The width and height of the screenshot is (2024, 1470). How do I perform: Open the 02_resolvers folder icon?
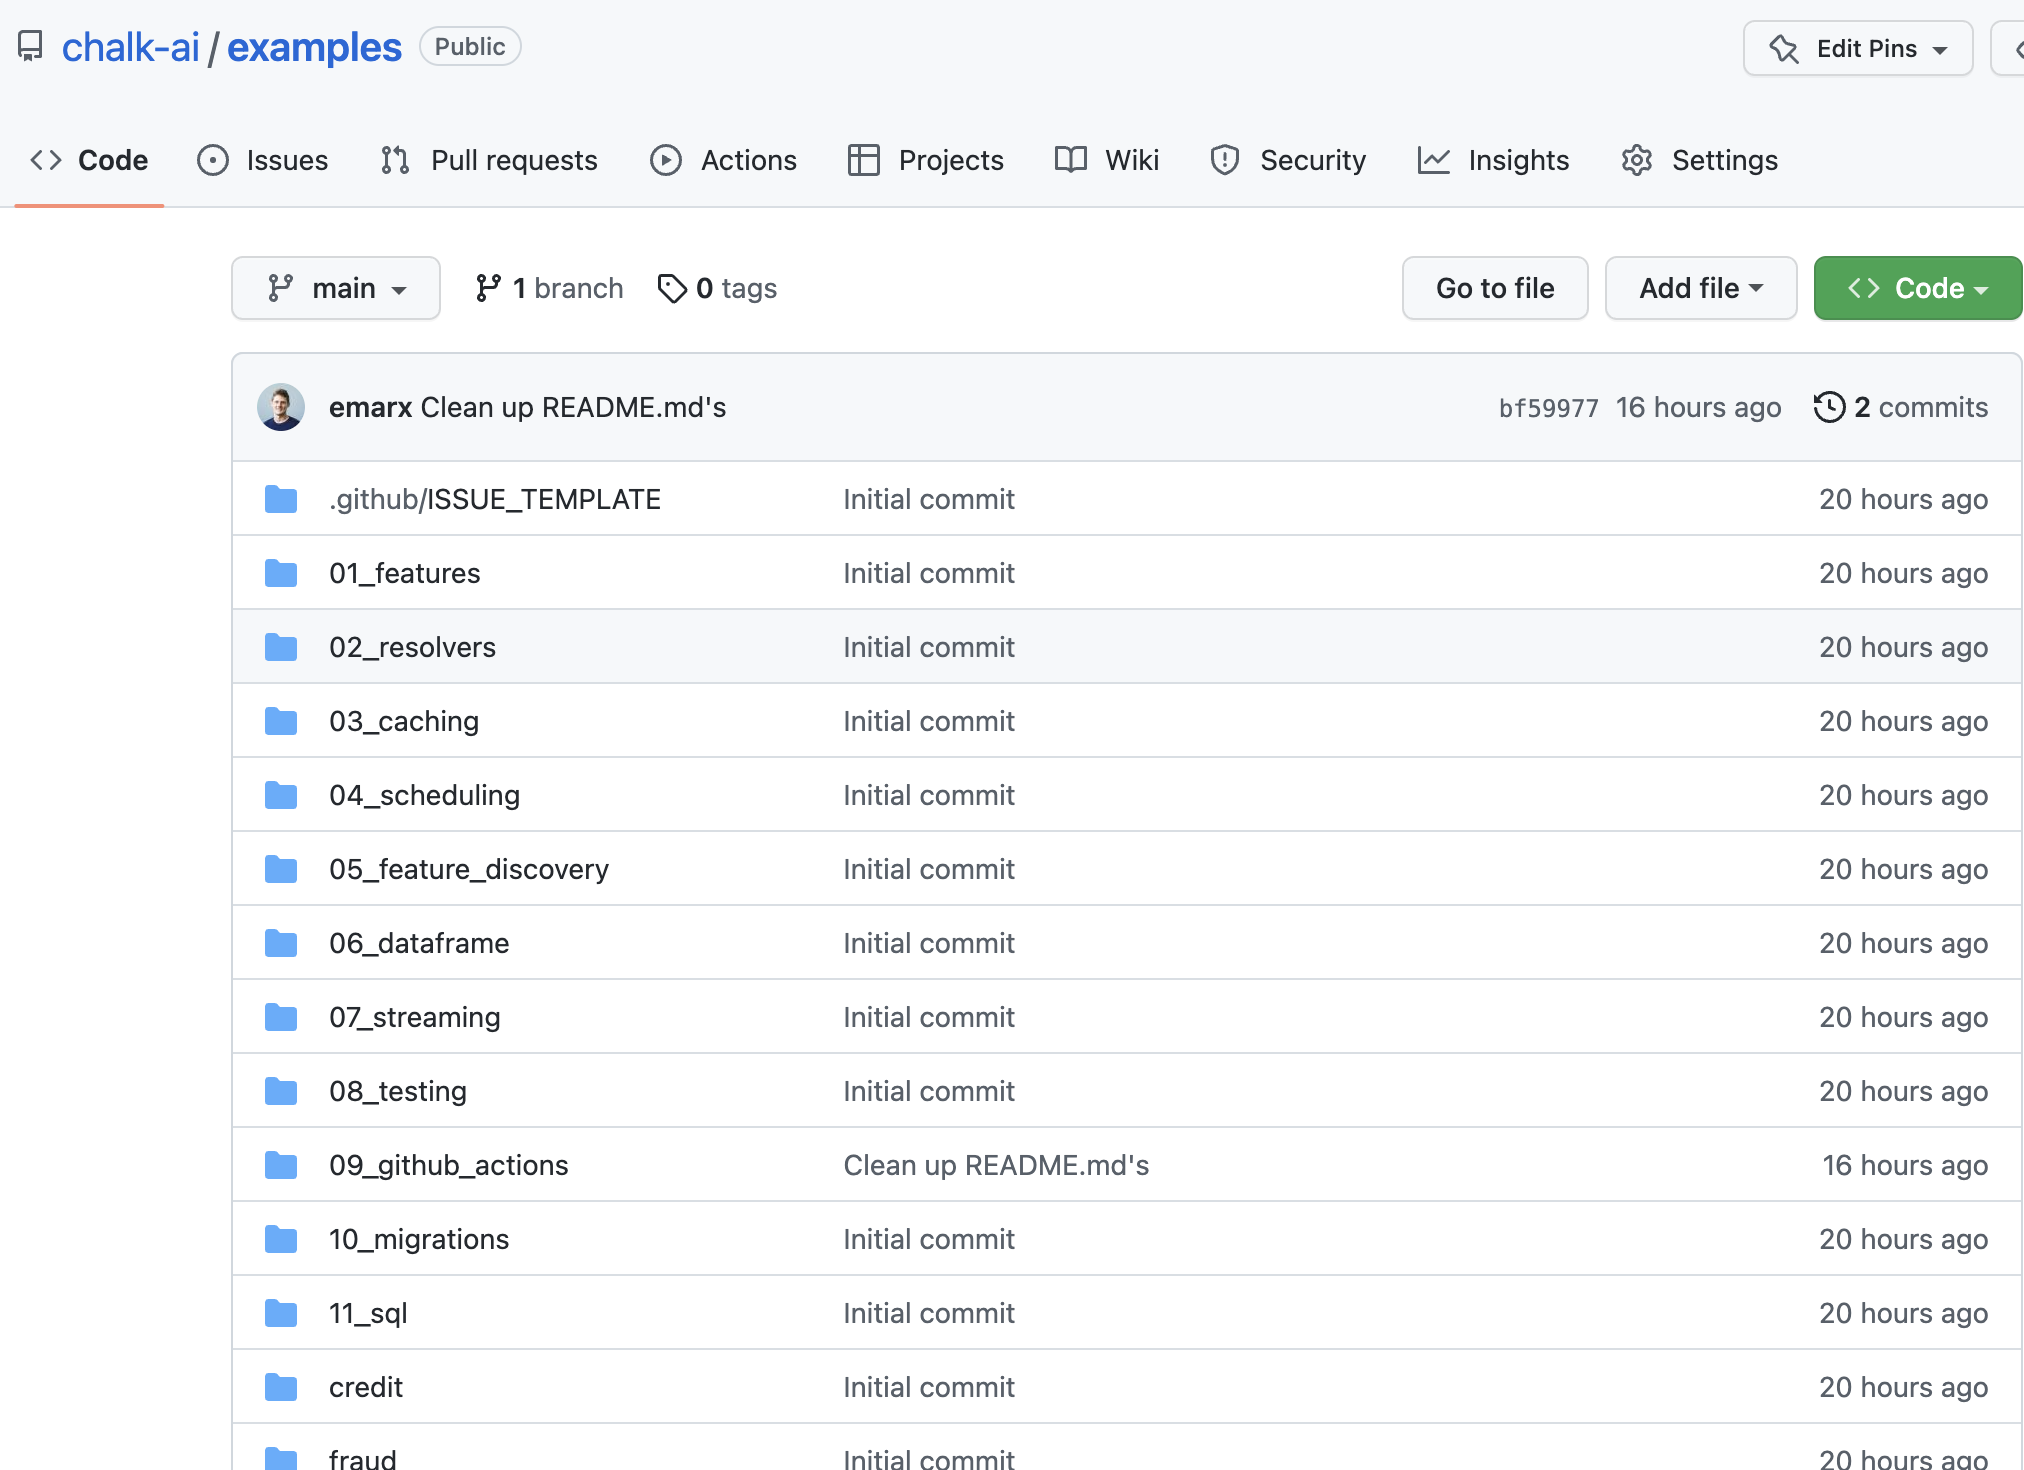(281, 647)
